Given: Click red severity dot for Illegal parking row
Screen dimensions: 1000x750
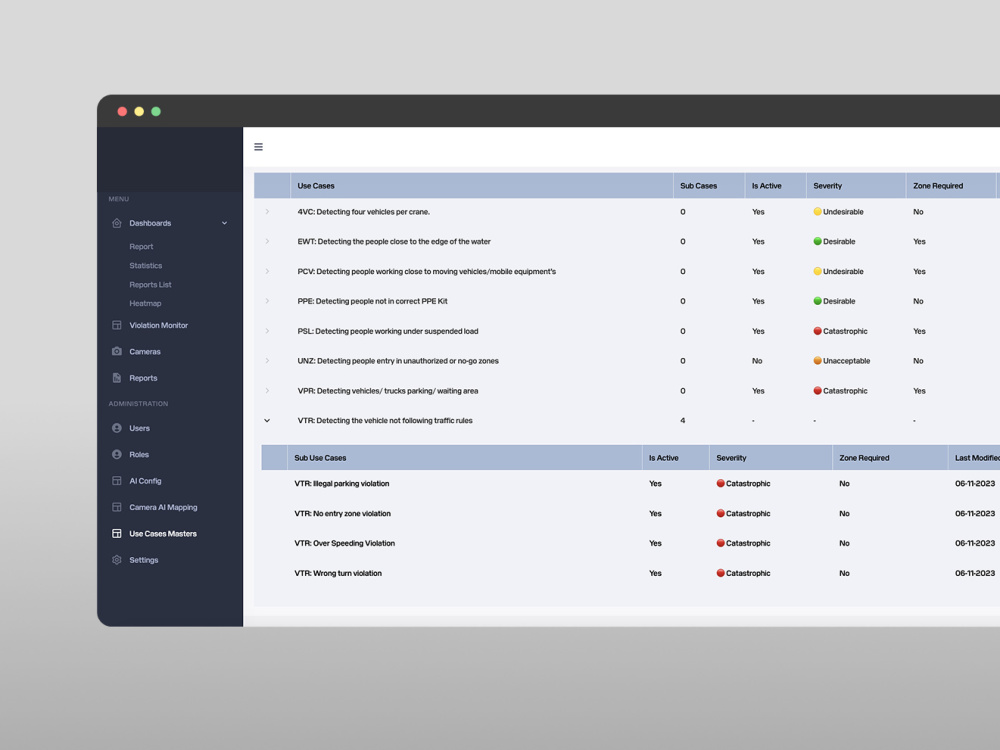Looking at the screenshot, I should click(x=720, y=483).
